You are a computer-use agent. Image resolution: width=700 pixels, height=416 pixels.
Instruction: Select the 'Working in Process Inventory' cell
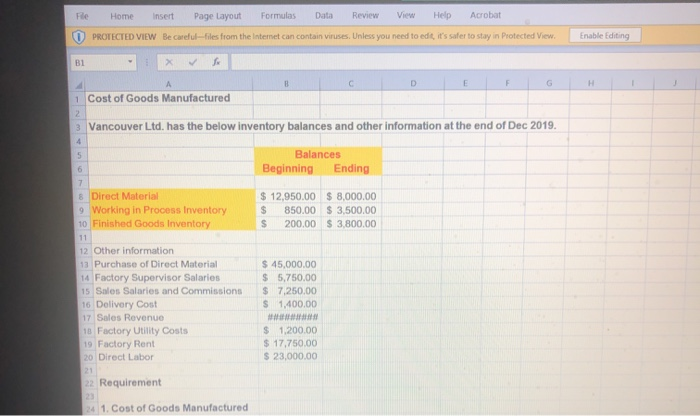(x=172, y=210)
